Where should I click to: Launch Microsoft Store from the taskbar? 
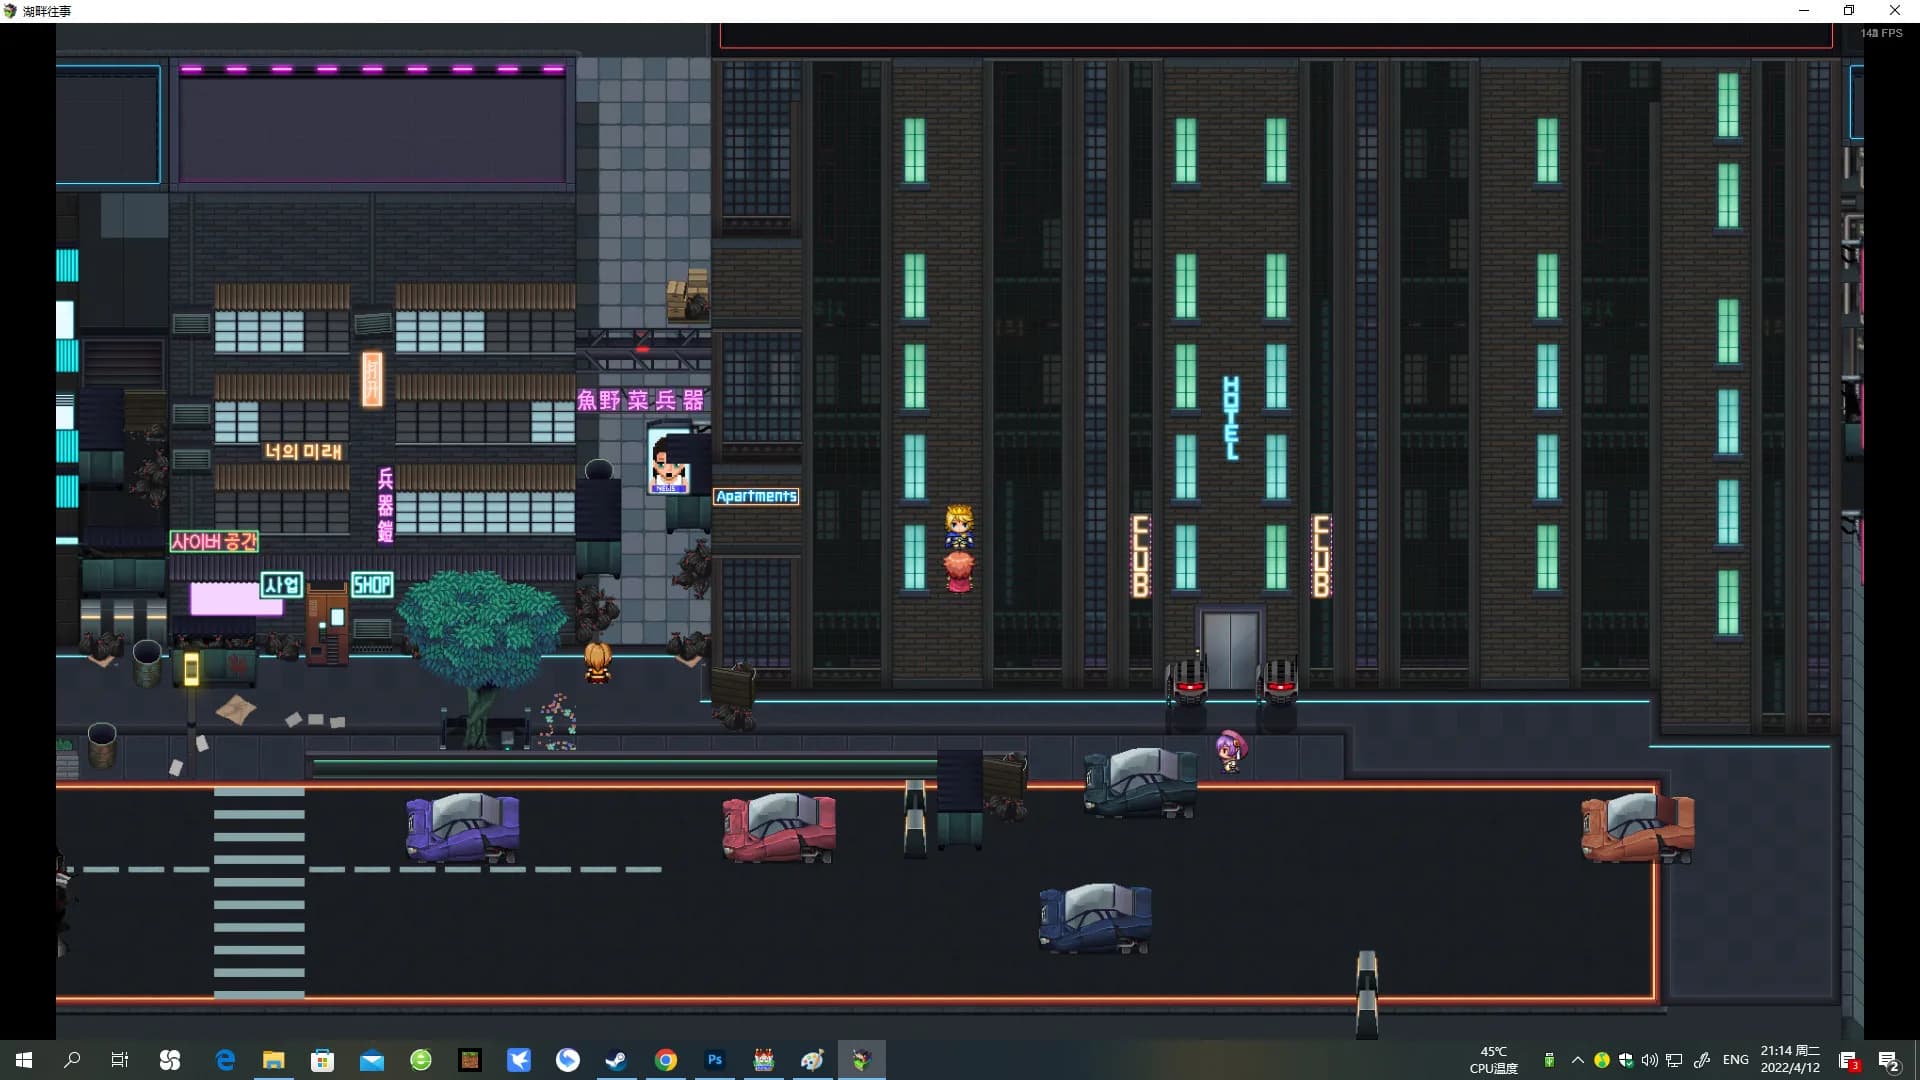322,1060
